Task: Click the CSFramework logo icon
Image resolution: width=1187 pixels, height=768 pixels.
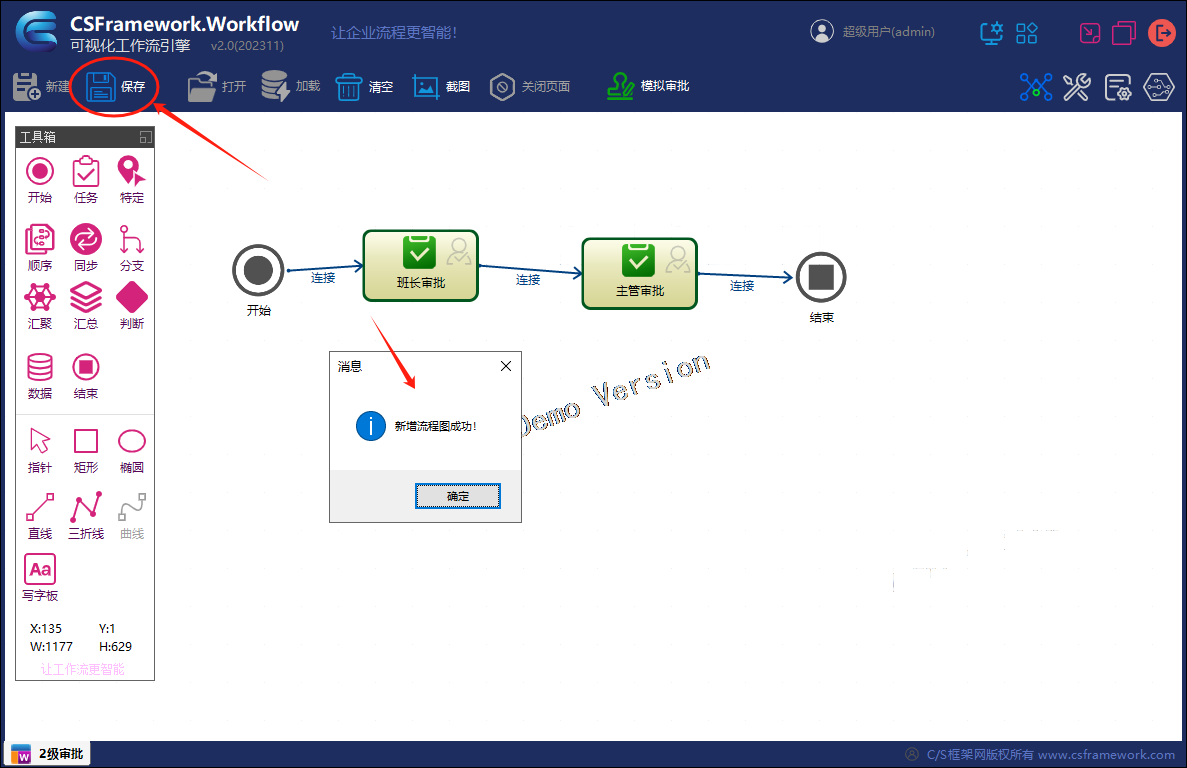Action: point(36,32)
